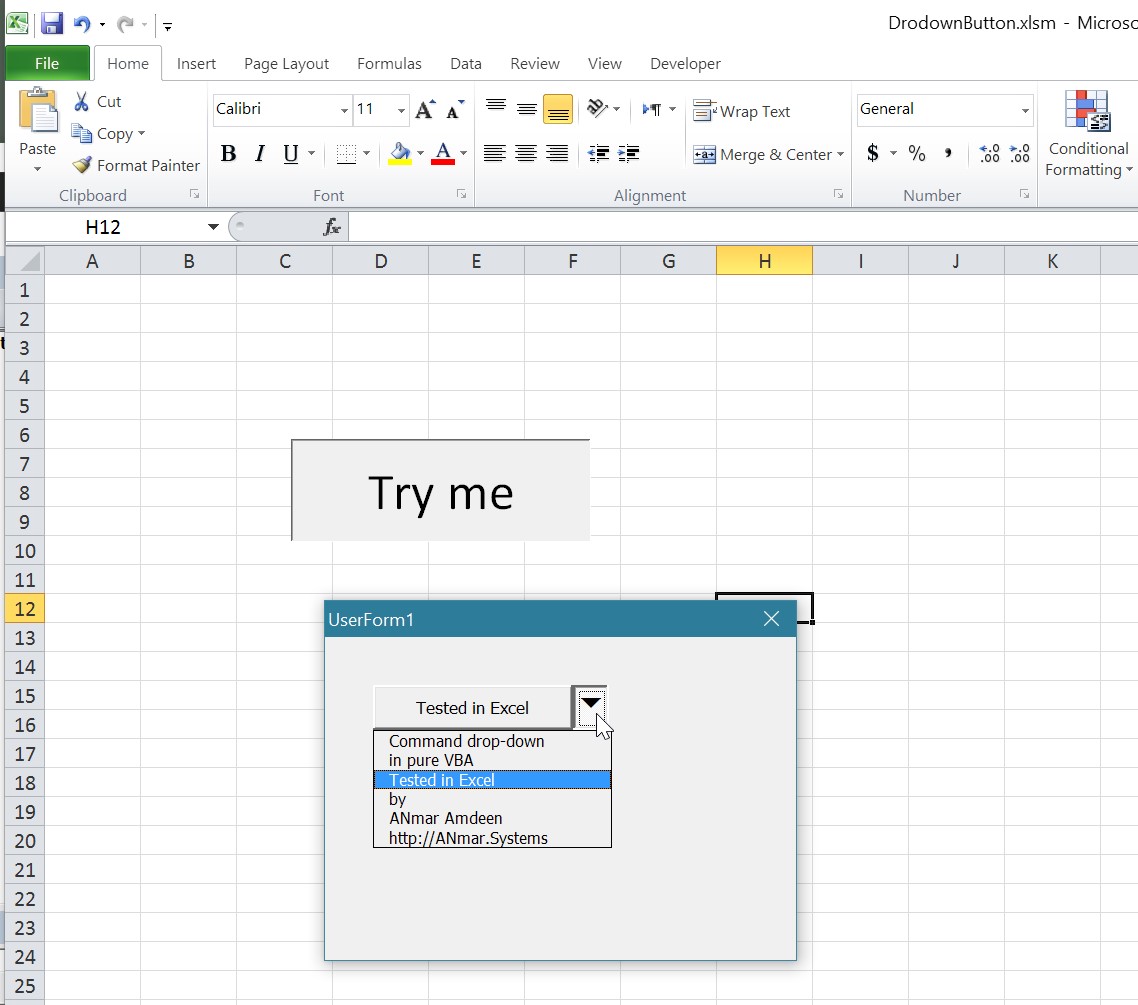This screenshot has height=1005, width=1138.
Task: Switch to the Developer tab
Action: 685,63
